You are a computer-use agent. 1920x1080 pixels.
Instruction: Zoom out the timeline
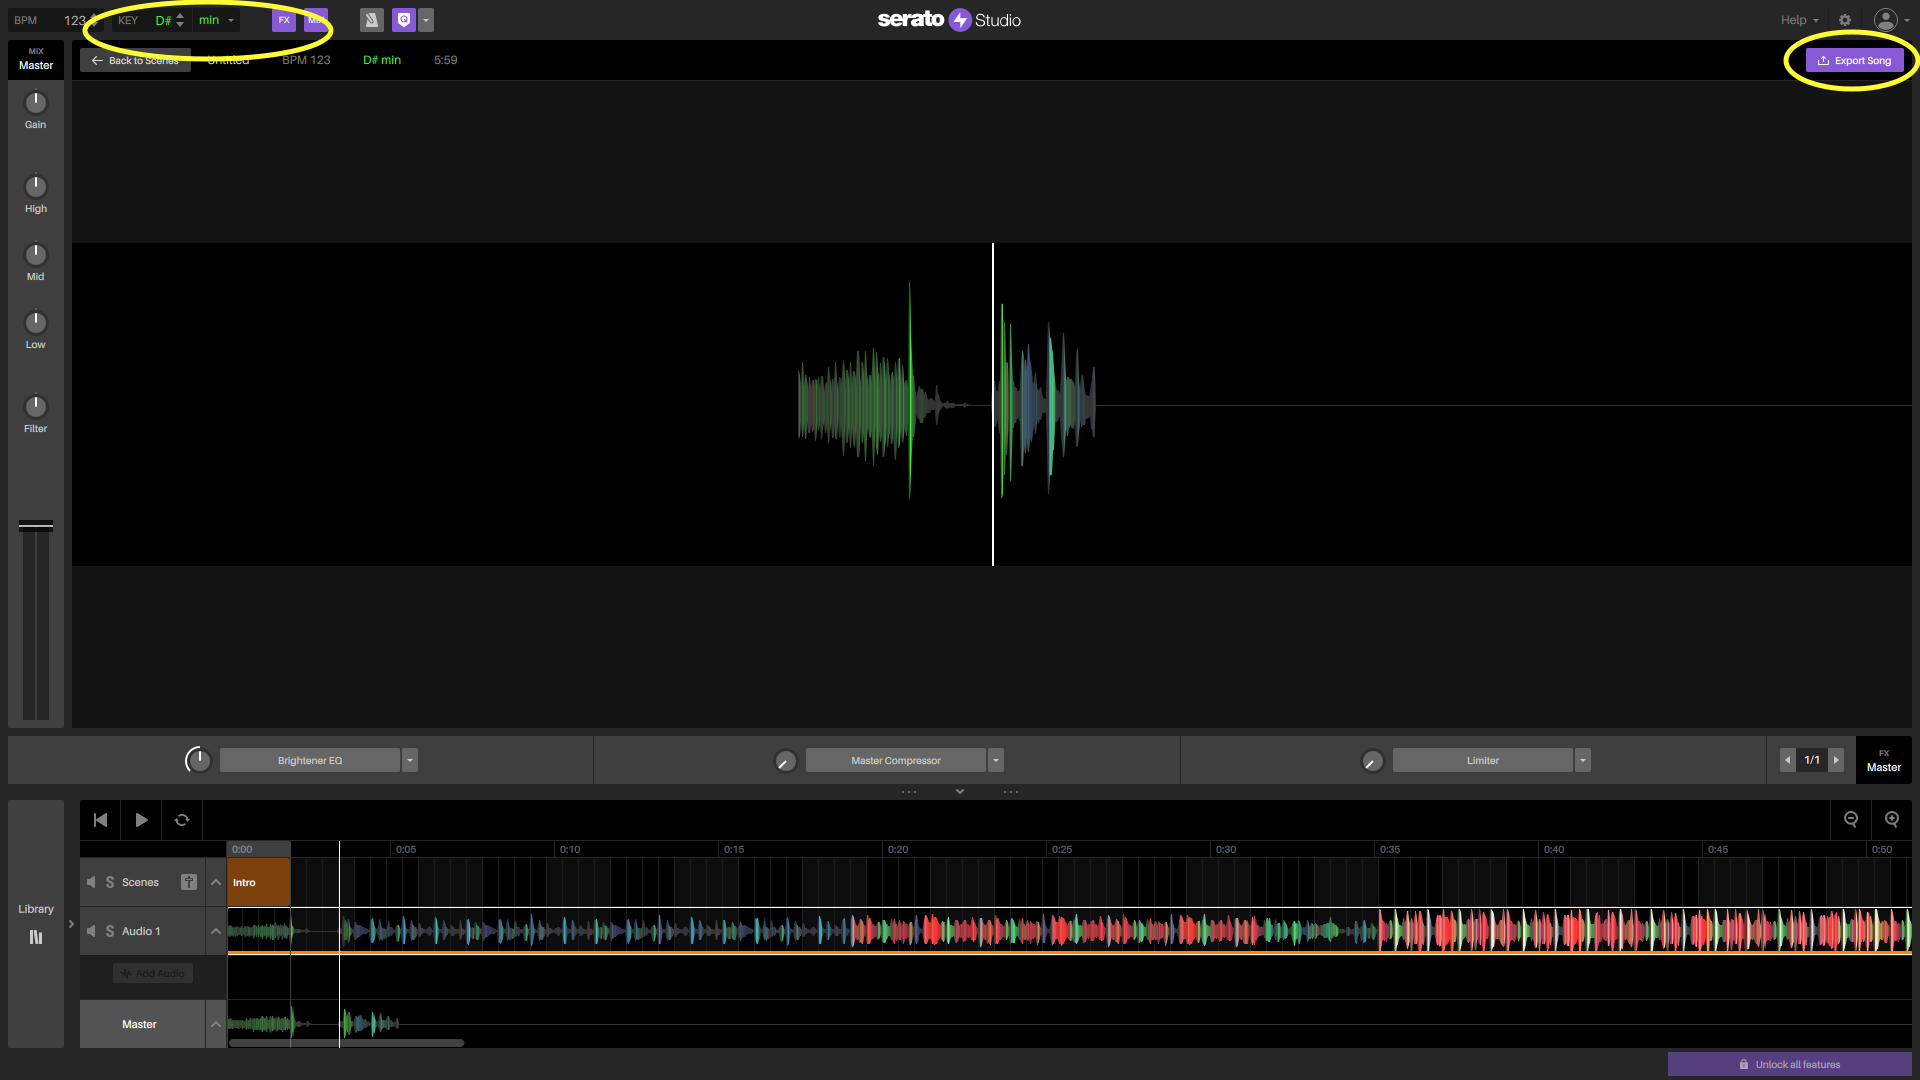click(x=1851, y=819)
